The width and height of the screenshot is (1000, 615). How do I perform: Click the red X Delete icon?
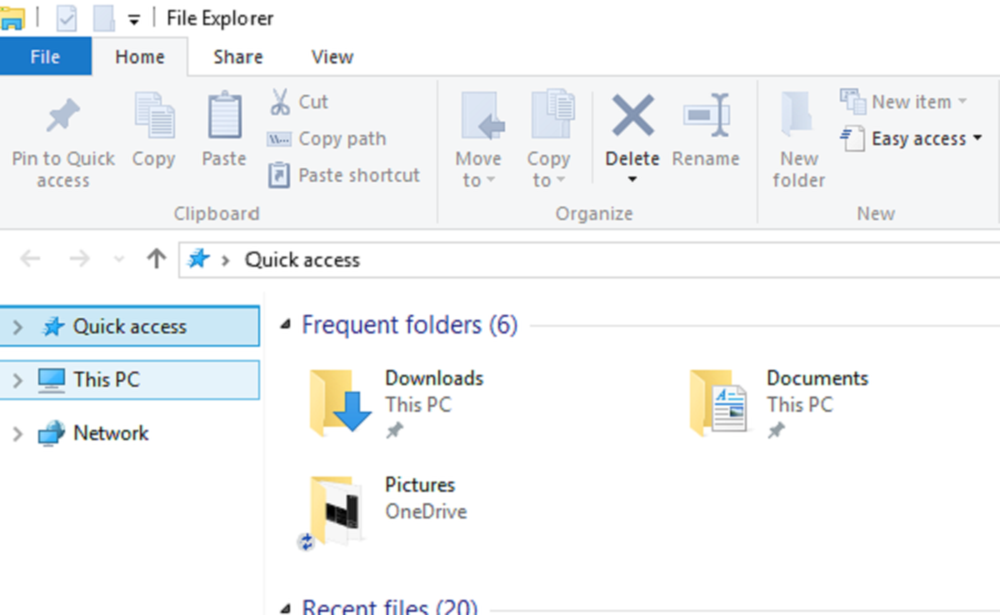[x=632, y=117]
